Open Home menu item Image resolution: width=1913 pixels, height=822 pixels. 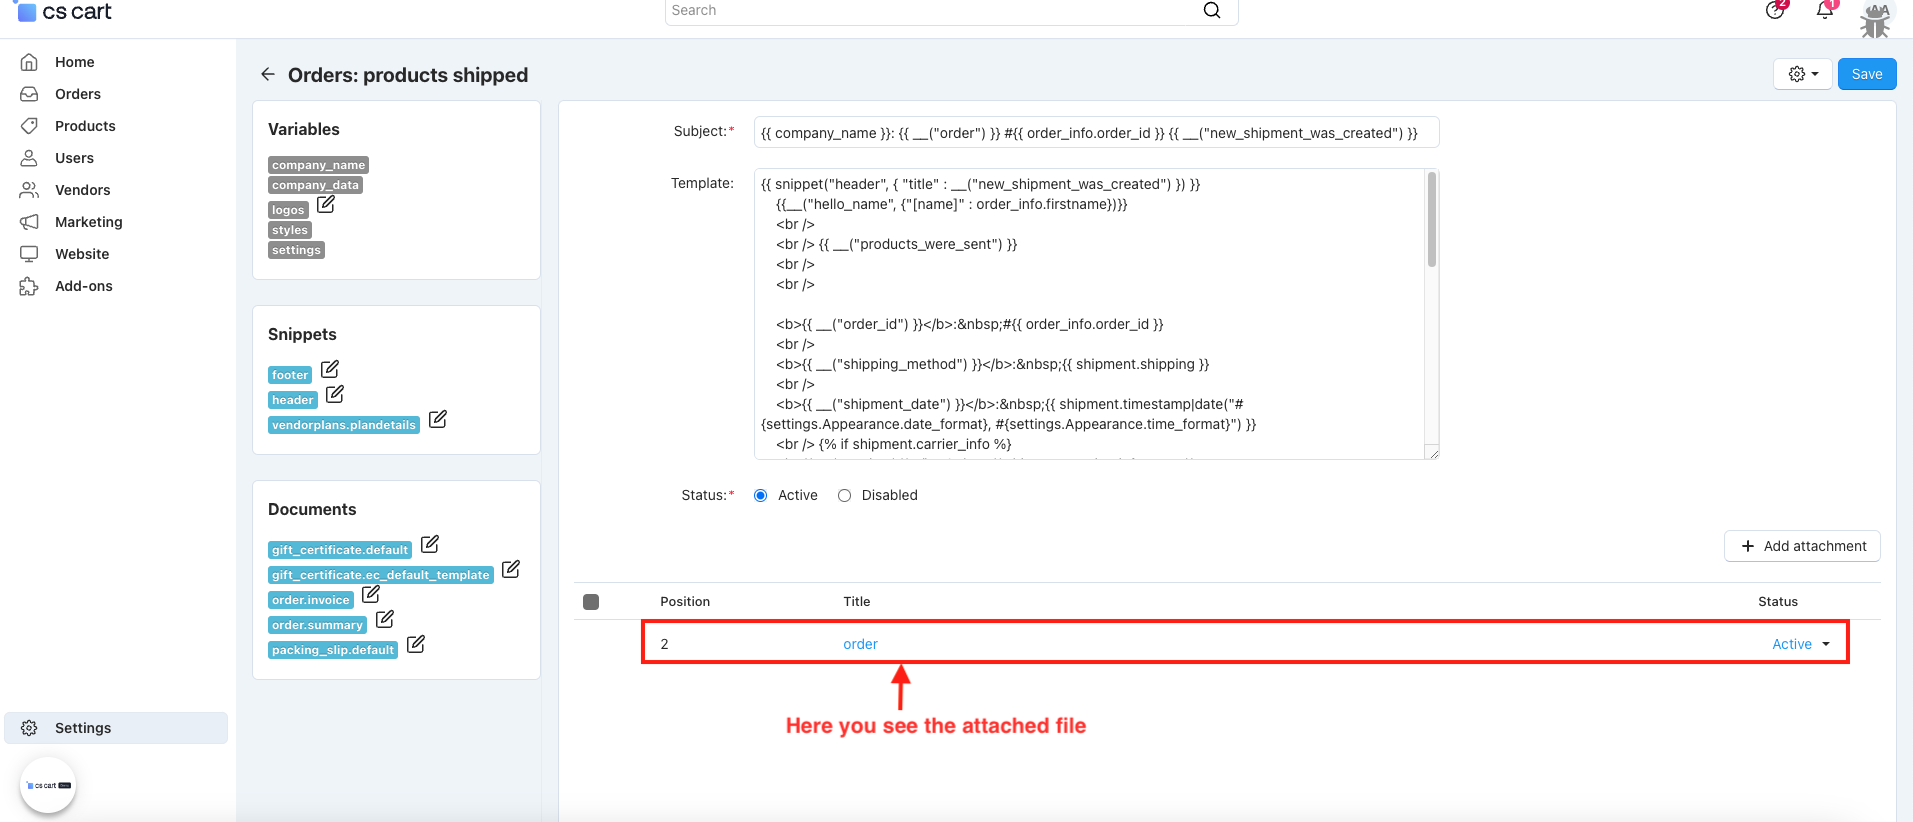(75, 62)
